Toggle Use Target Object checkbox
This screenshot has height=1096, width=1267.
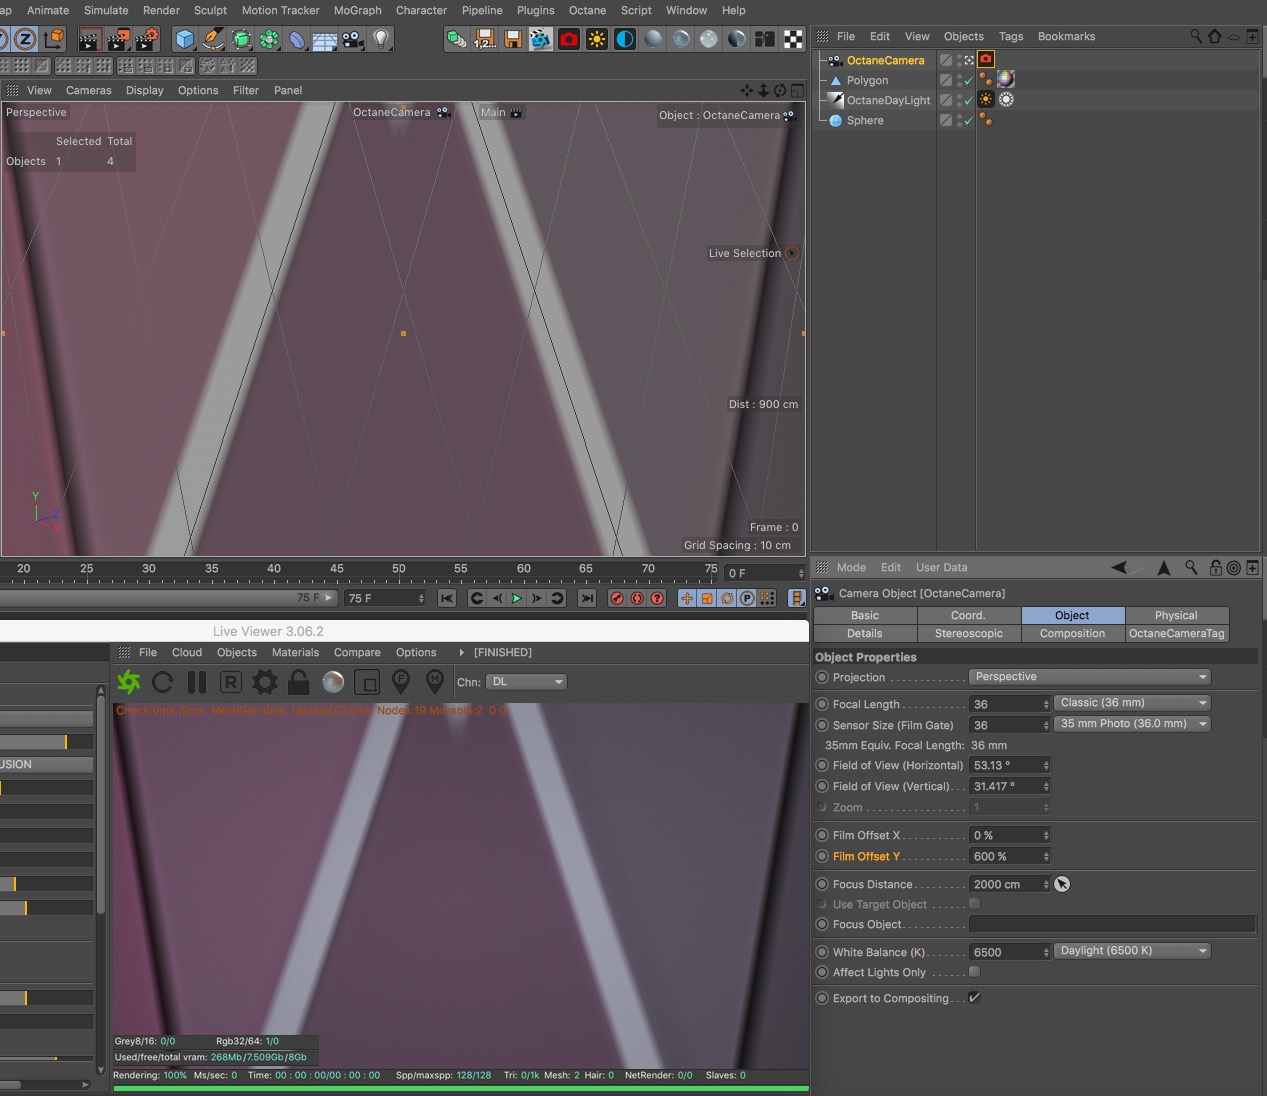pyautogui.click(x=975, y=904)
